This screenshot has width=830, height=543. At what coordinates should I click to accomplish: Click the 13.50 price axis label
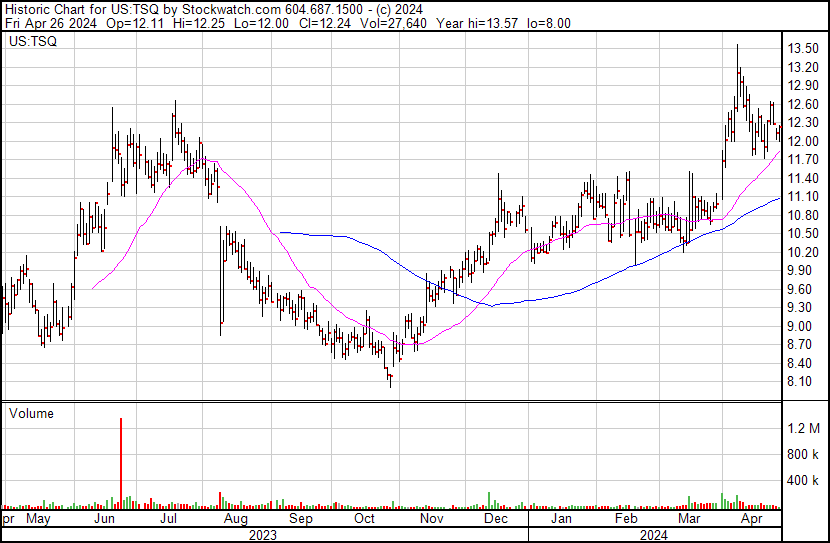[x=803, y=49]
